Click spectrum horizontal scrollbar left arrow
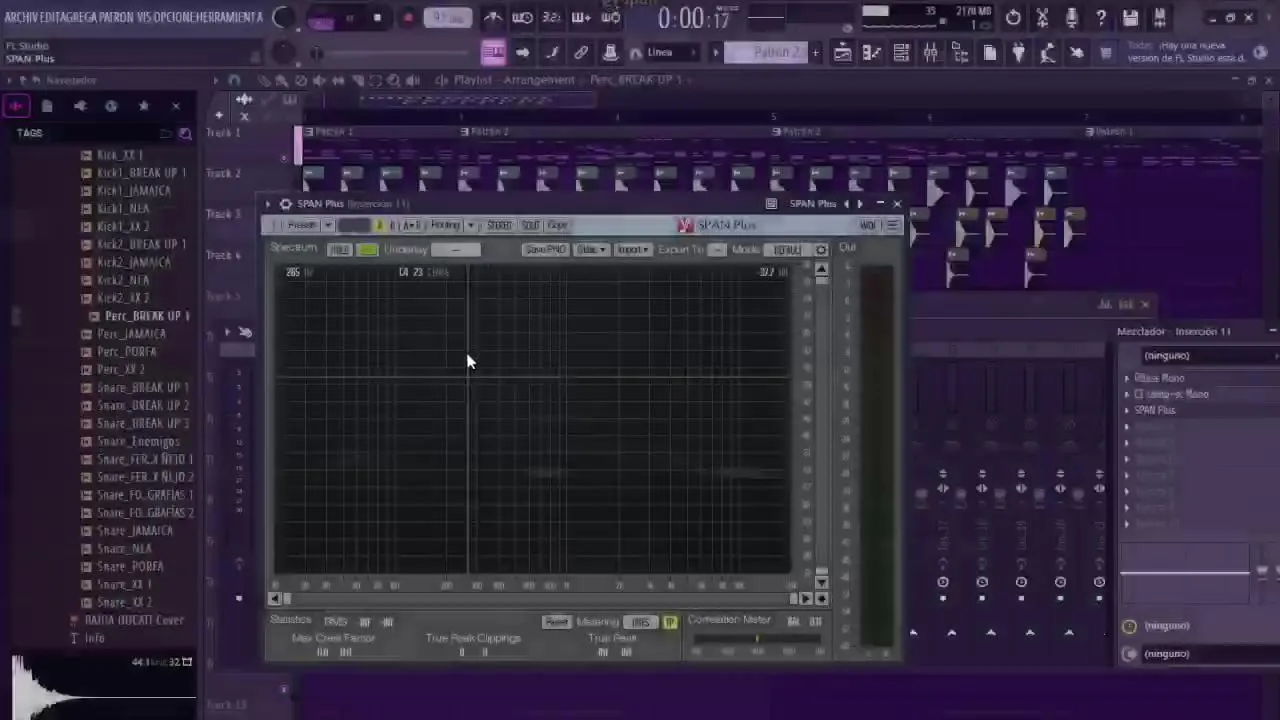Viewport: 1280px width, 720px height. coord(275,599)
